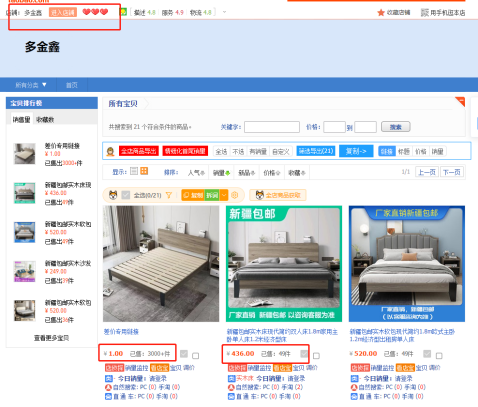Click the red 全店商品导出 button
This screenshot has width=478, height=407.
coord(139,151)
